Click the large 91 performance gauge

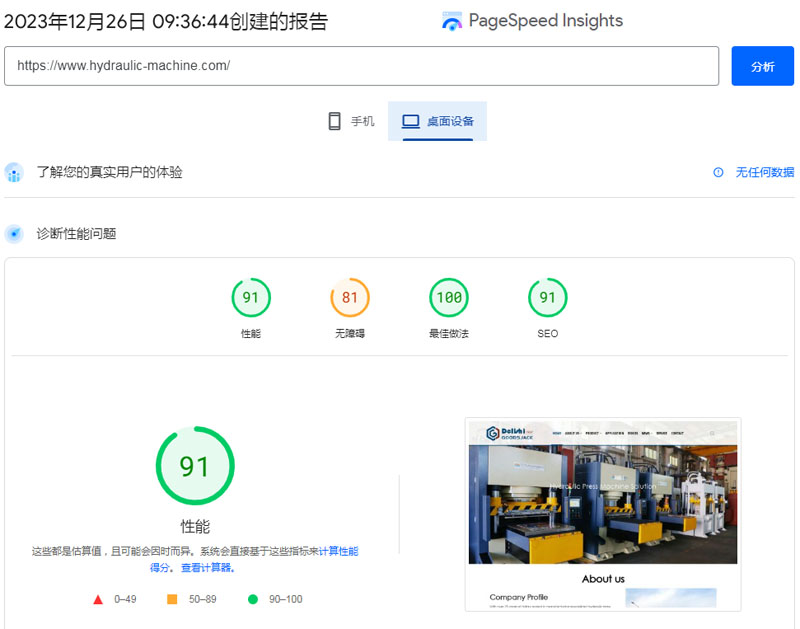tap(195, 466)
